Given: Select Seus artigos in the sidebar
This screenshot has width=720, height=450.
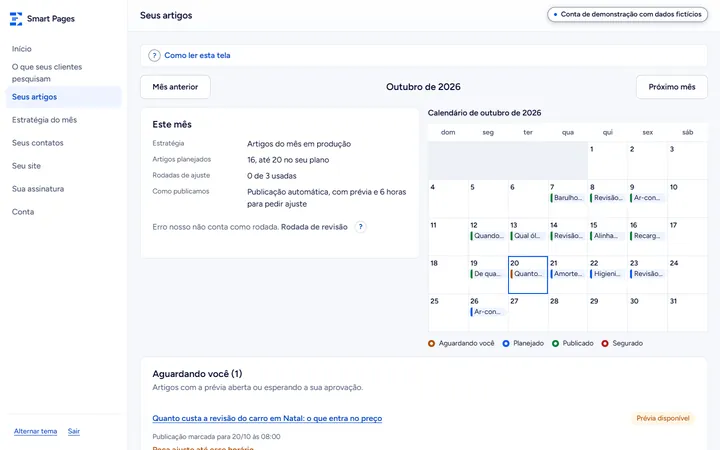Looking at the screenshot, I should (x=63, y=97).
